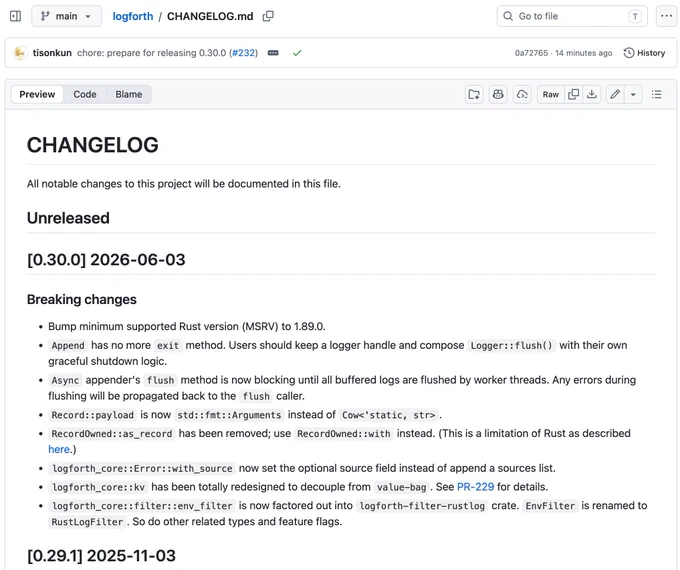Image resolution: width=680 pixels, height=570 pixels.
Task: Open pull request #232 link
Action: 243,53
